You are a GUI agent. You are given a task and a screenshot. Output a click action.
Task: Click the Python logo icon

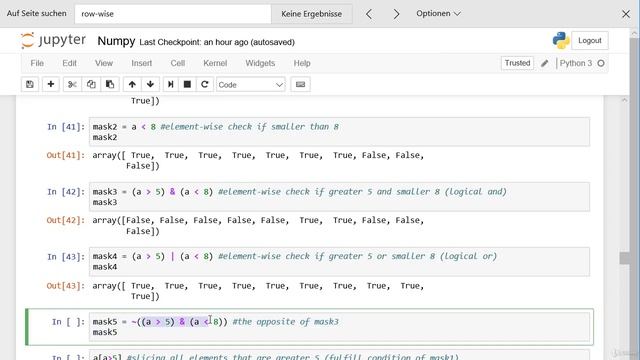click(561, 40)
